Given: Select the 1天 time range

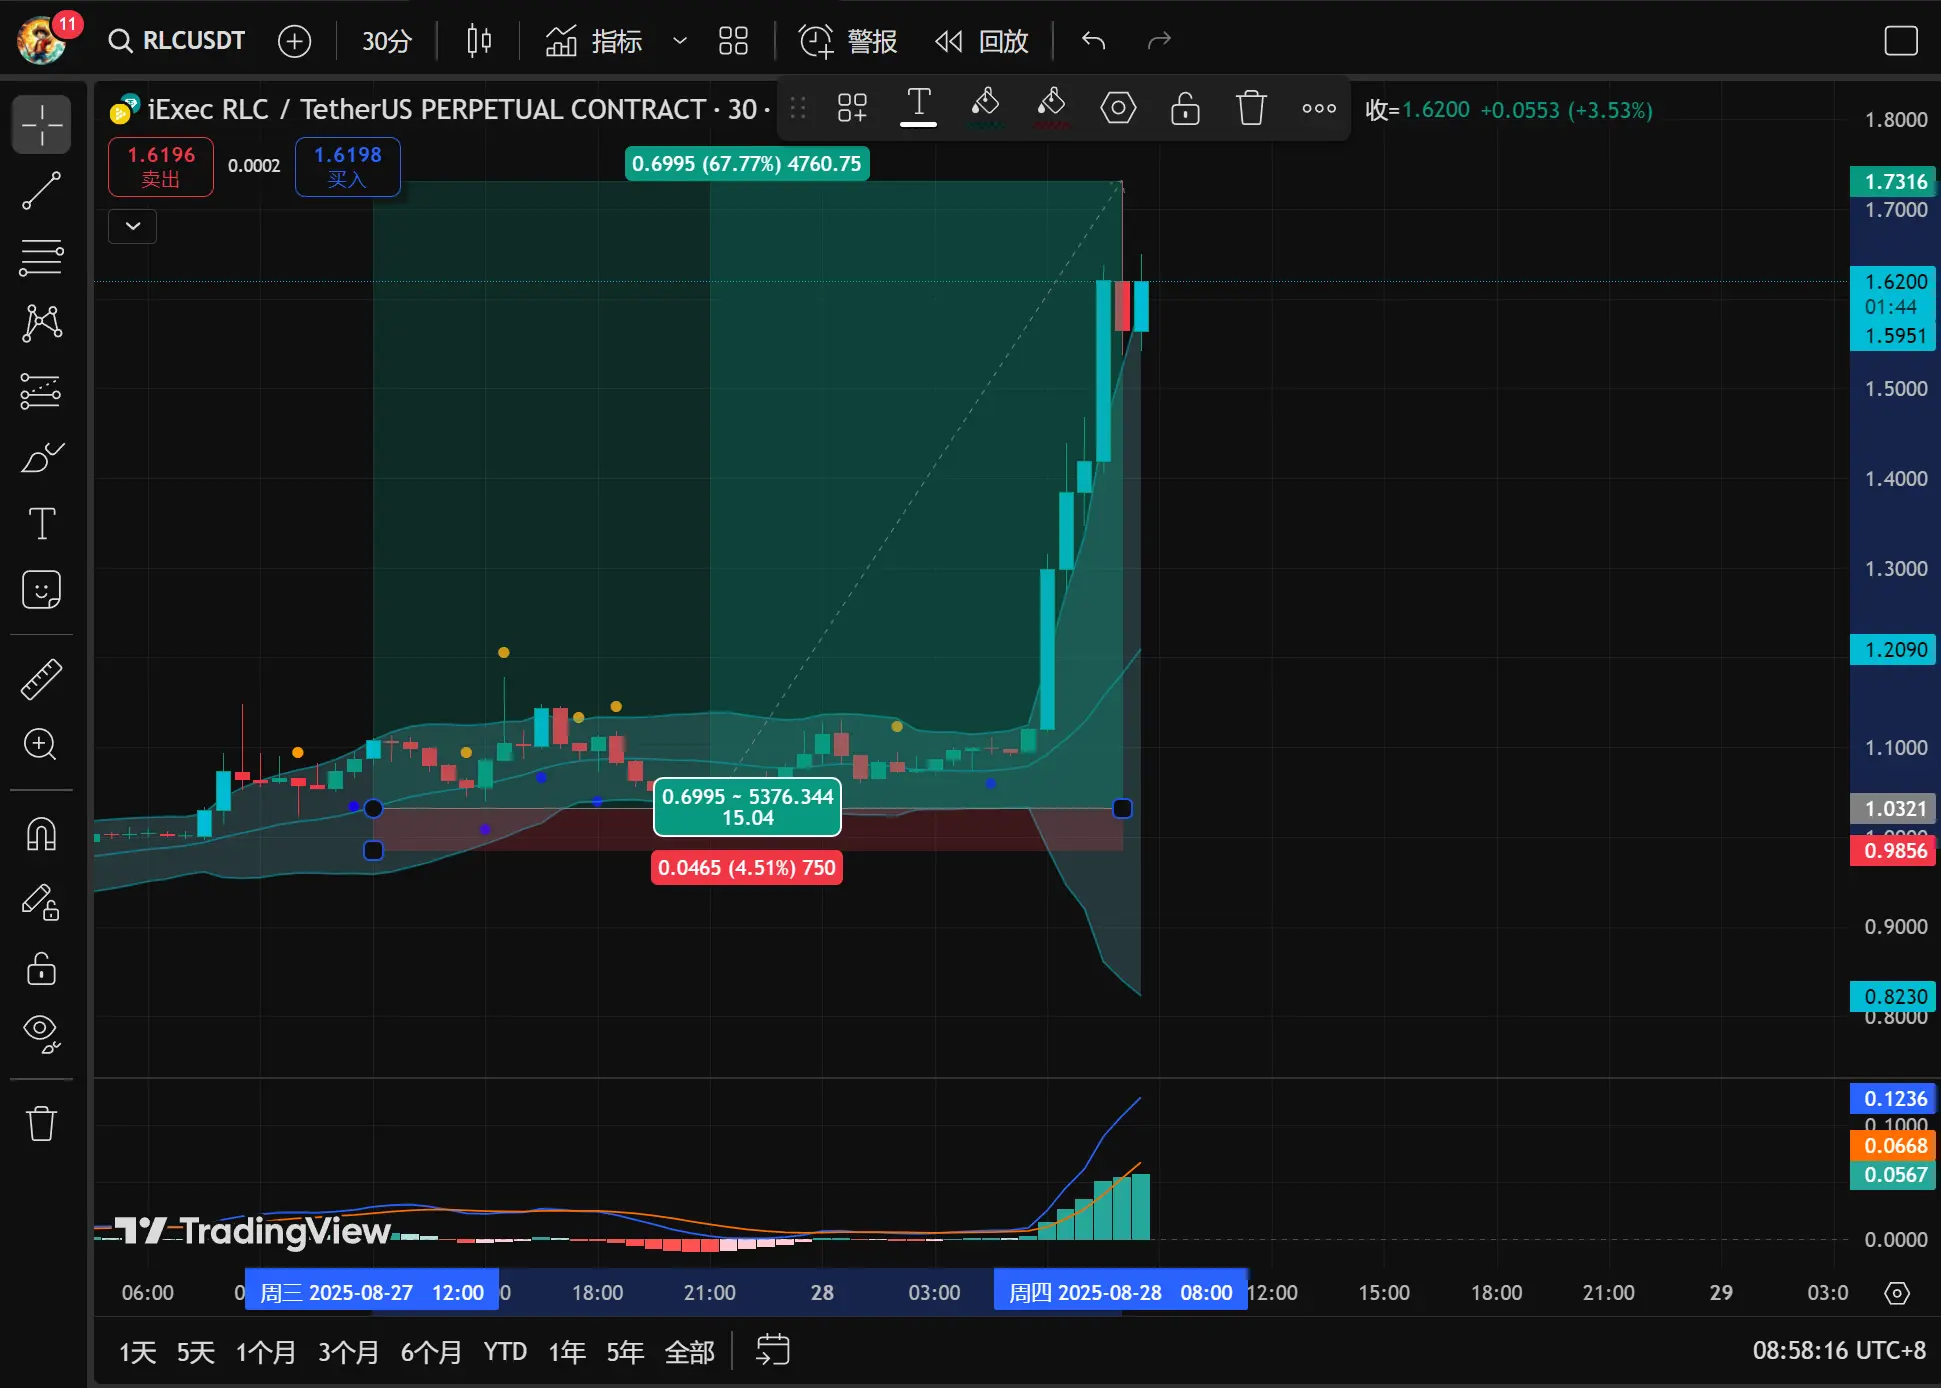Looking at the screenshot, I should 138,1352.
